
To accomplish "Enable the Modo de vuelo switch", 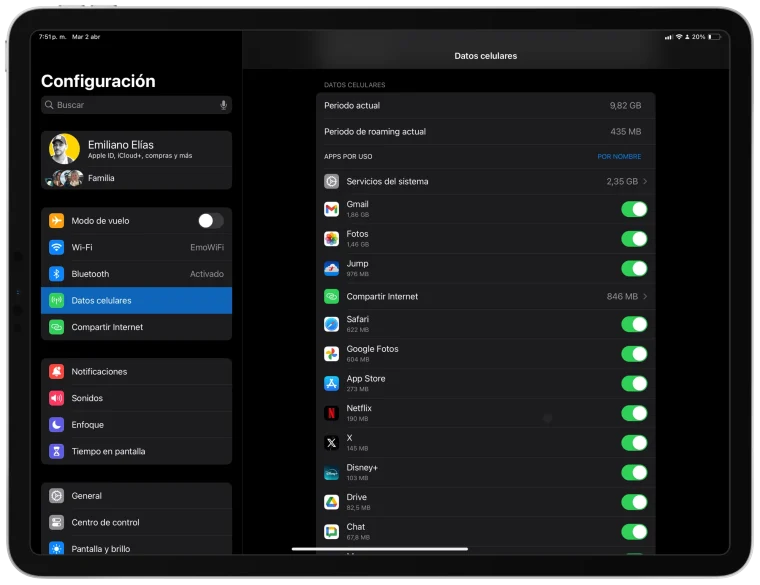I will 211,221.
